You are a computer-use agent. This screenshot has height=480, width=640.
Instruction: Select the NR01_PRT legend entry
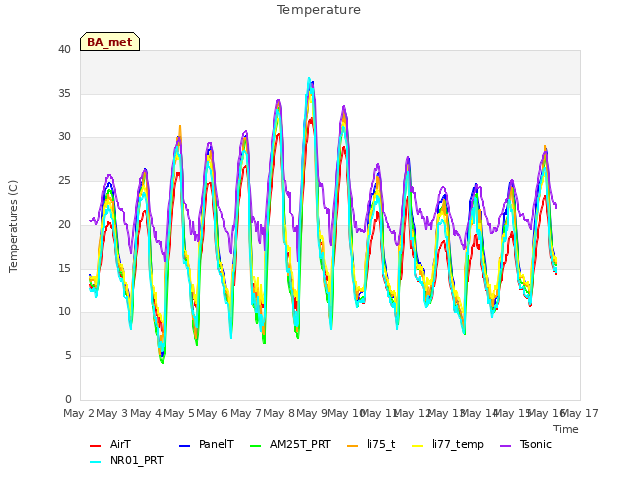[137, 460]
